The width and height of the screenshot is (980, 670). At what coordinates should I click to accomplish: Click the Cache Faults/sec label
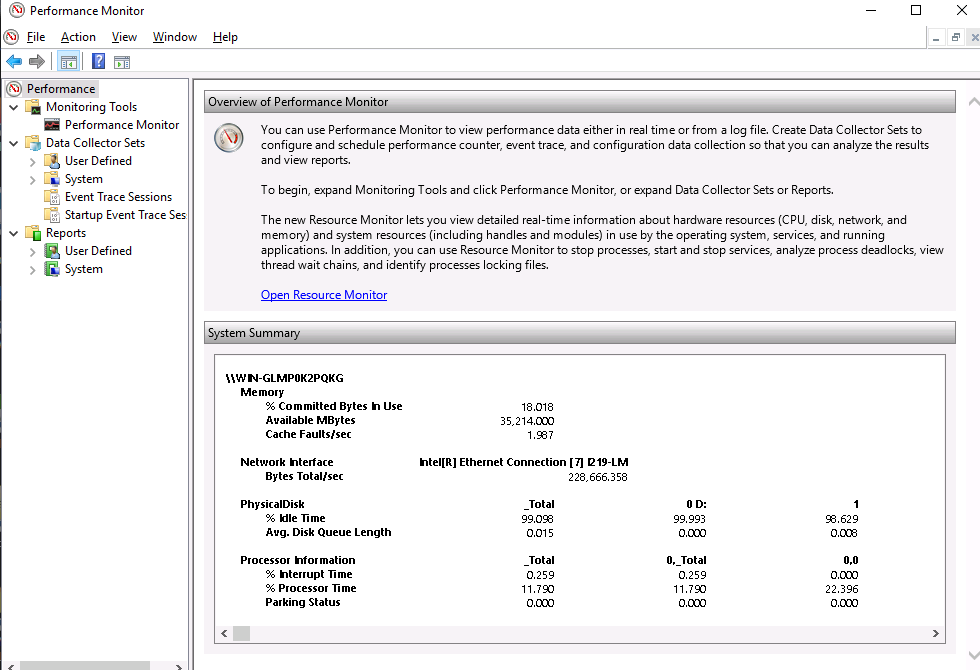point(308,434)
